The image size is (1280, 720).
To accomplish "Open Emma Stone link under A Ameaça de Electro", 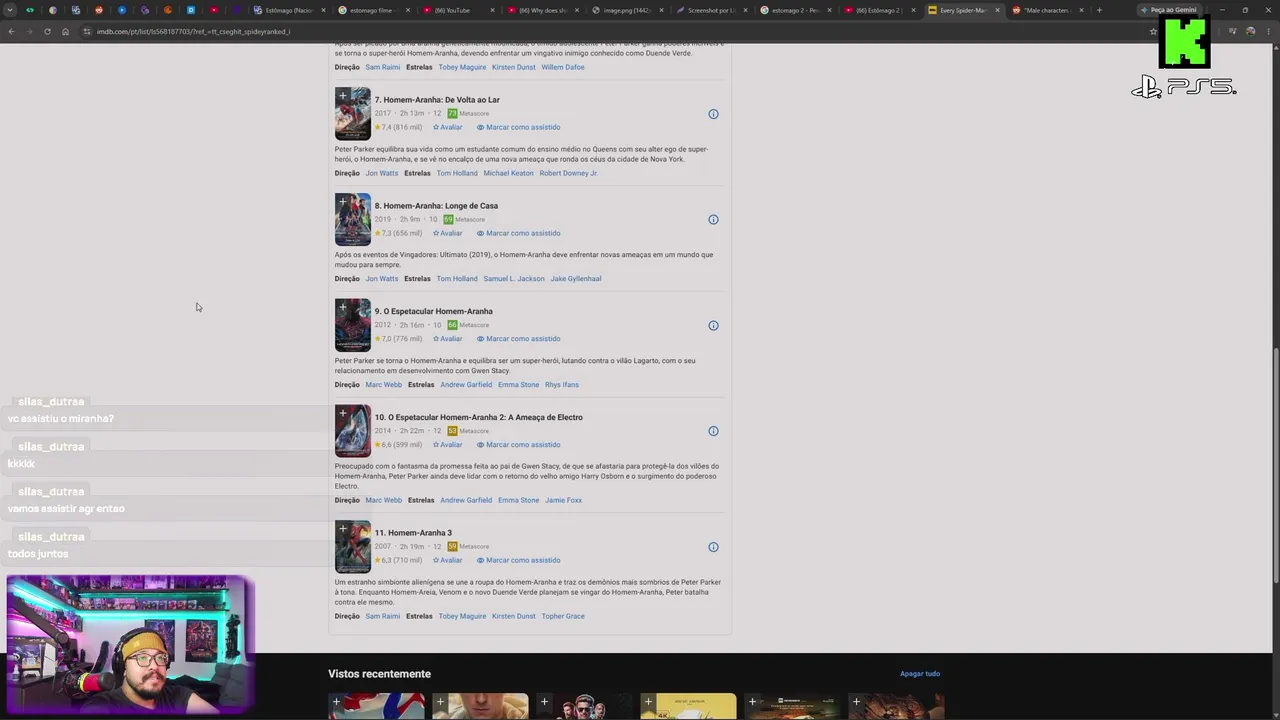I will tap(518, 501).
